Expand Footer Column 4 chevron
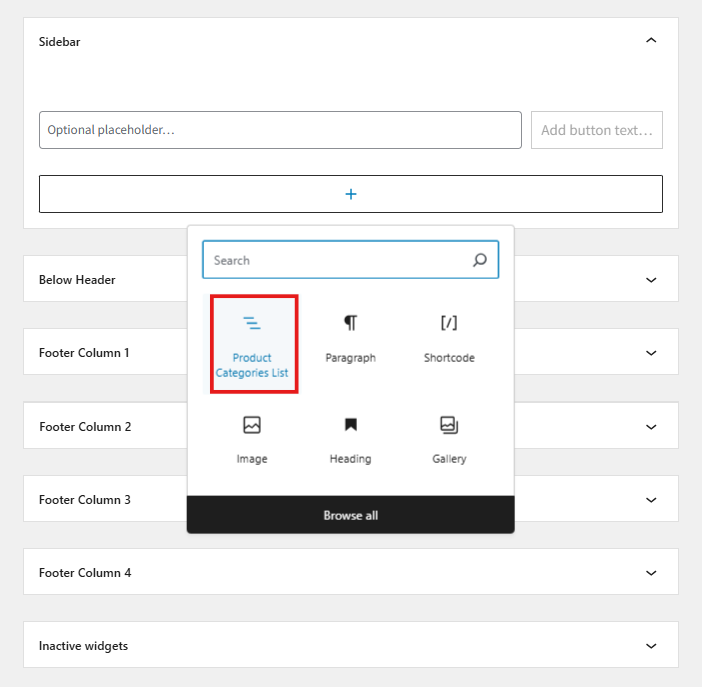This screenshot has height=687, width=702. pyautogui.click(x=651, y=573)
